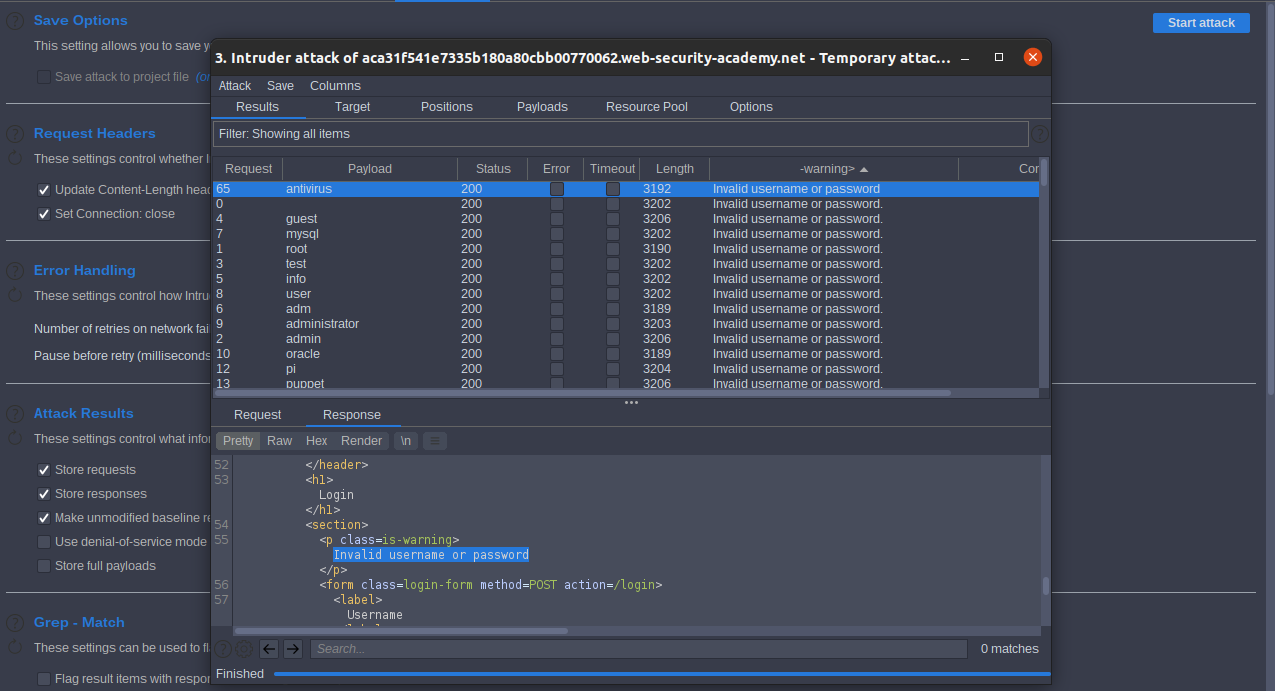Open the message editor hamburger menu
1275x691 pixels.
(x=434, y=441)
